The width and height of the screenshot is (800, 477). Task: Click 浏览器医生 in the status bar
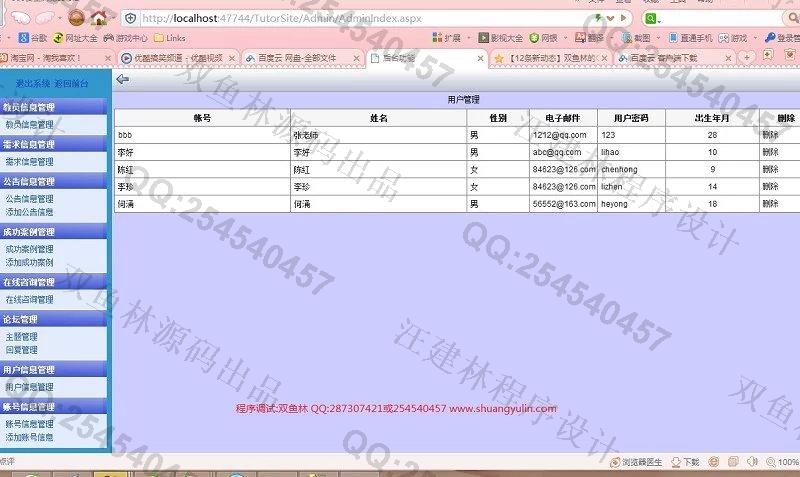(x=636, y=462)
